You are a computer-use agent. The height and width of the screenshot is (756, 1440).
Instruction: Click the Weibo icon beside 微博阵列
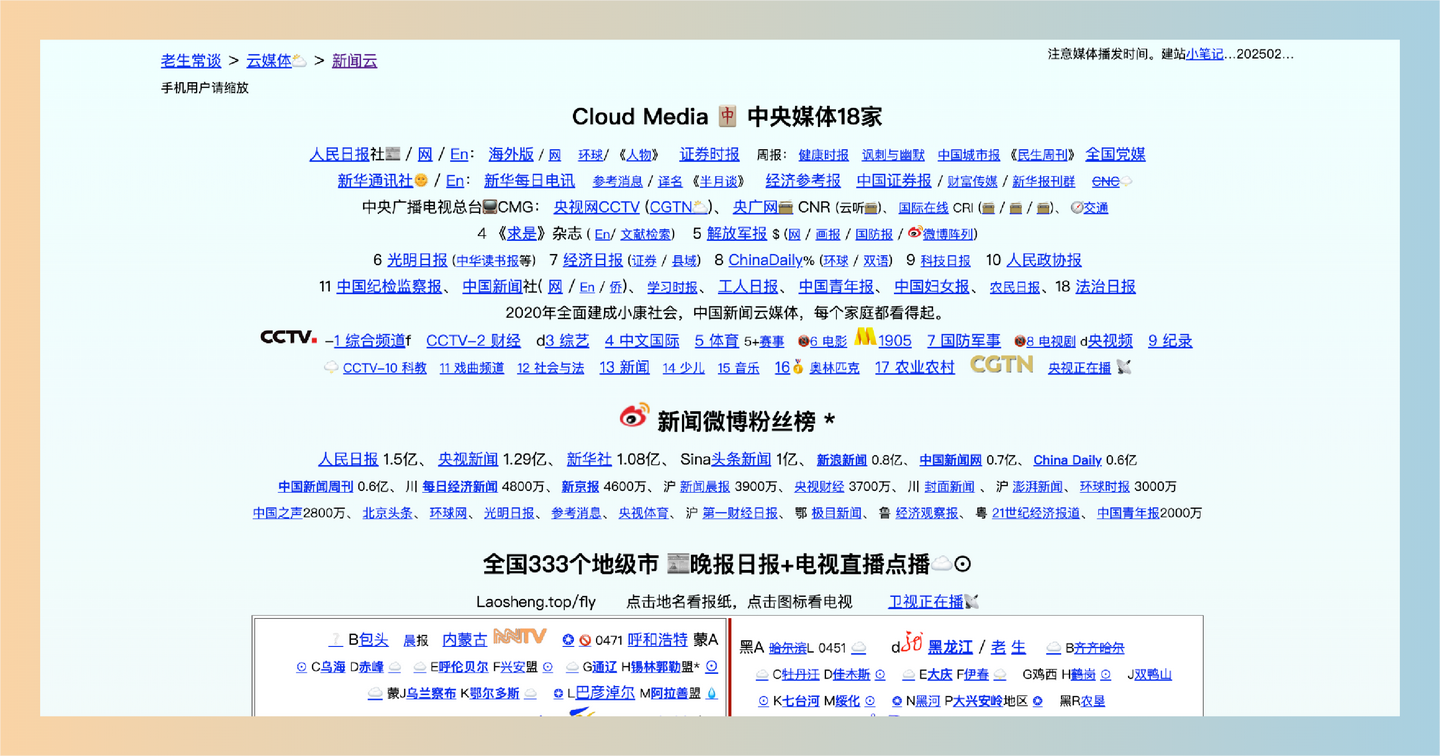[x=914, y=234]
